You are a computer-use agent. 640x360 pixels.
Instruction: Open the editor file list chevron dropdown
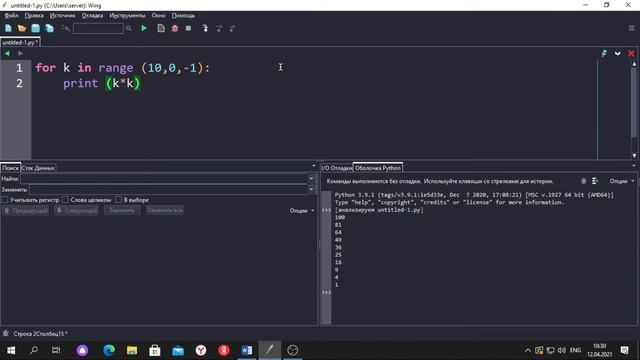(618, 53)
